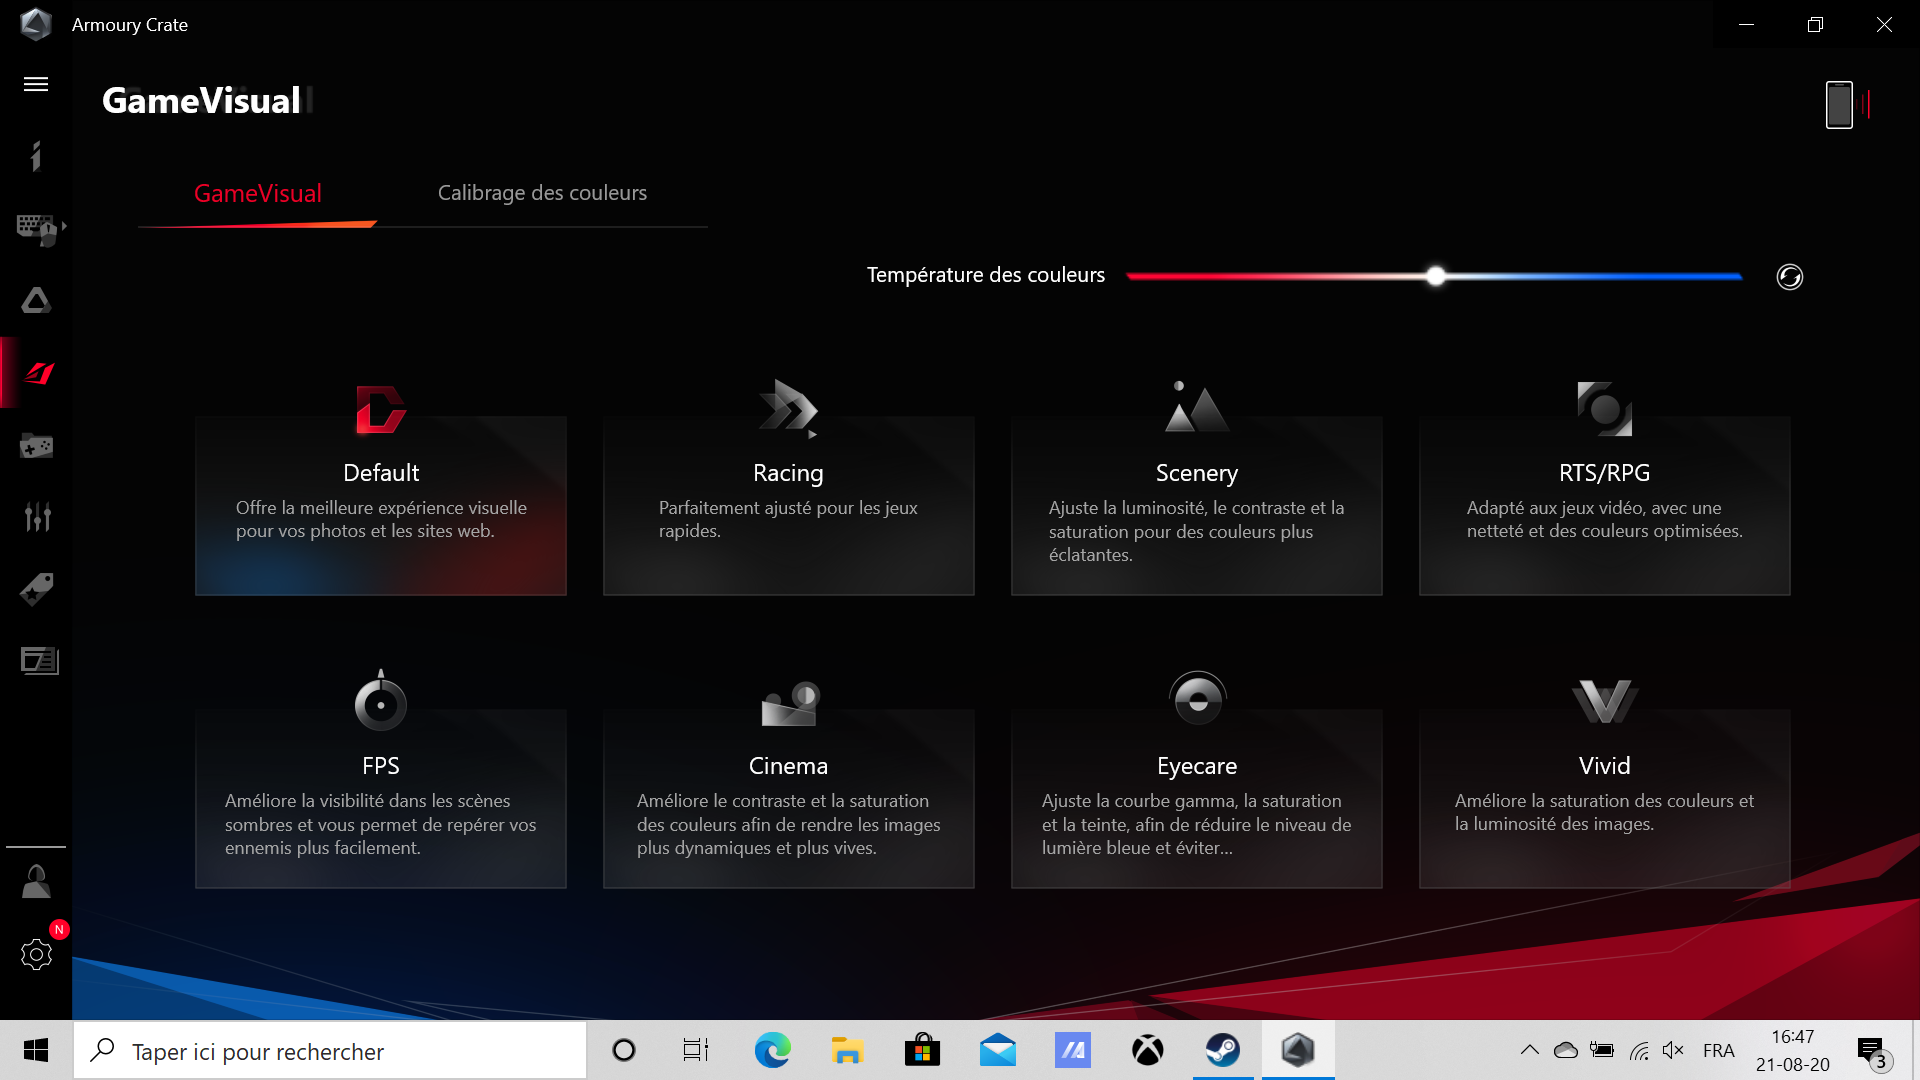Open the Game Library controller sidebar icon

36,445
